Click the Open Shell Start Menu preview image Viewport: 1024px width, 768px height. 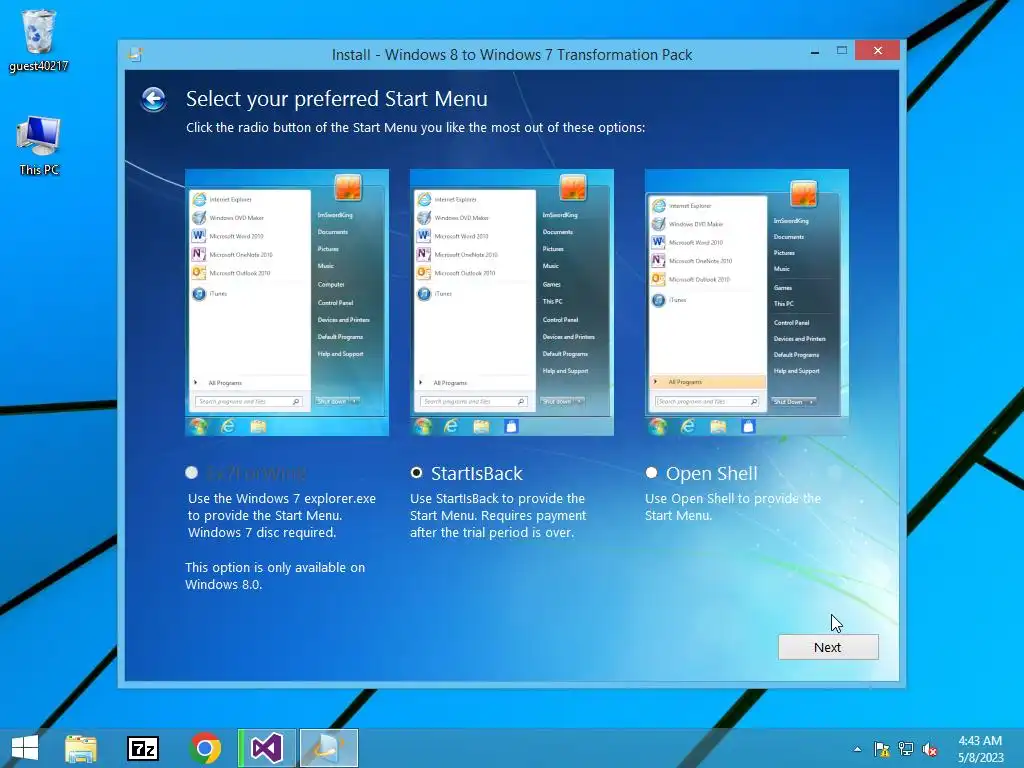coord(746,302)
